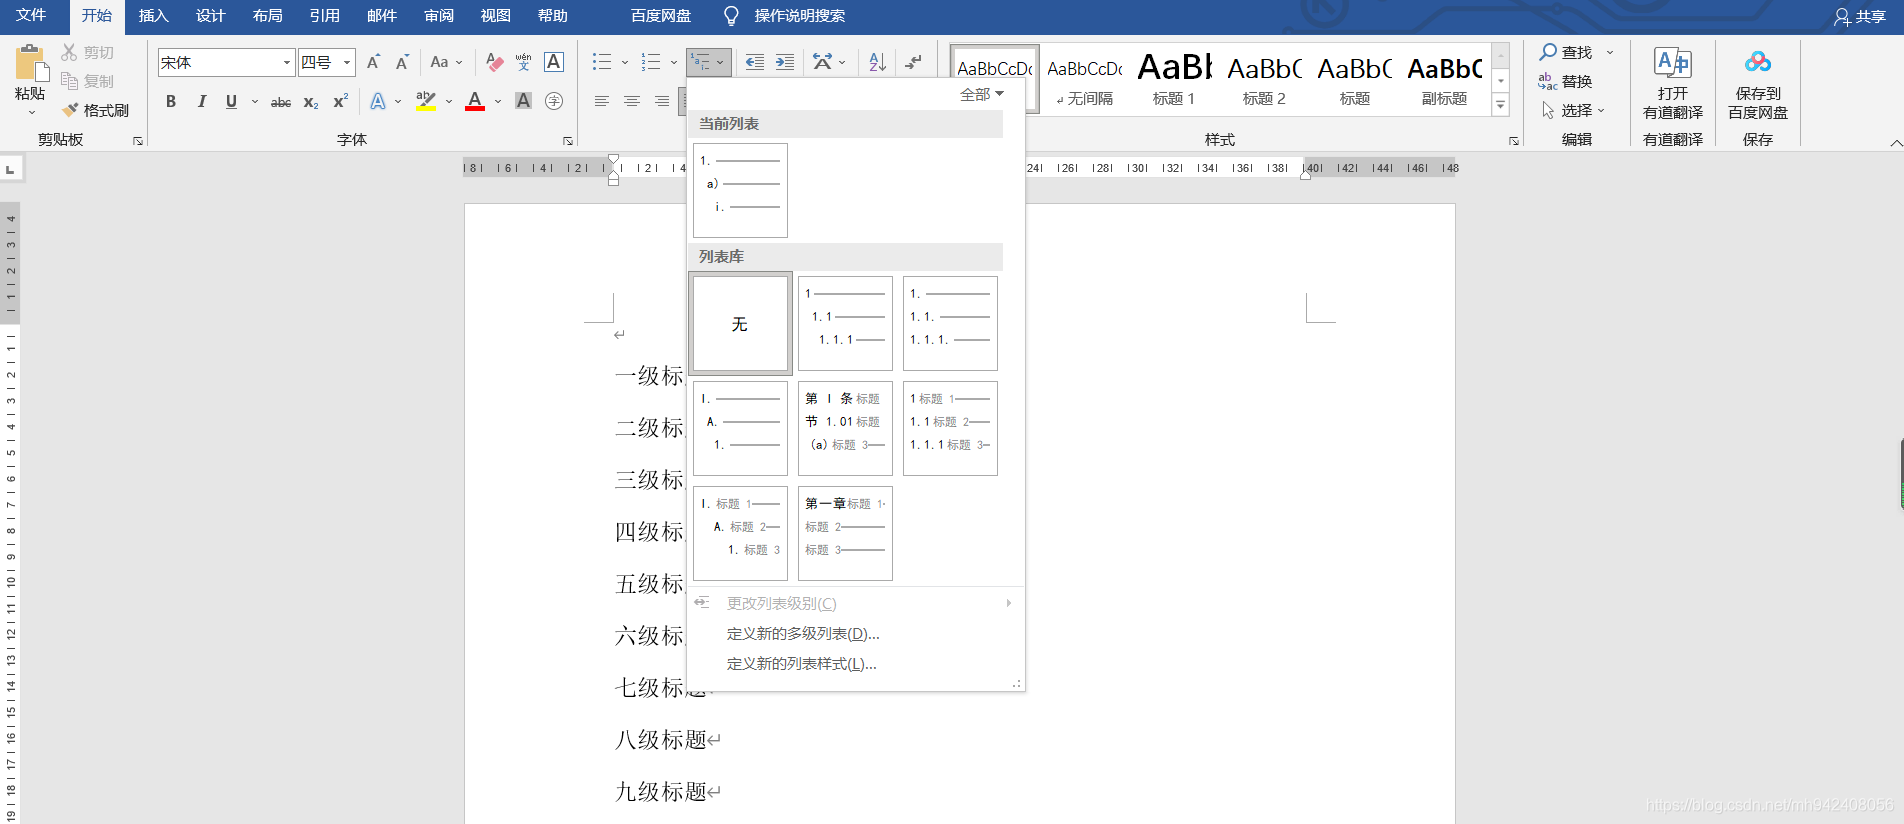The image size is (1904, 824).
Task: Toggle superscript formatting
Action: pyautogui.click(x=341, y=101)
